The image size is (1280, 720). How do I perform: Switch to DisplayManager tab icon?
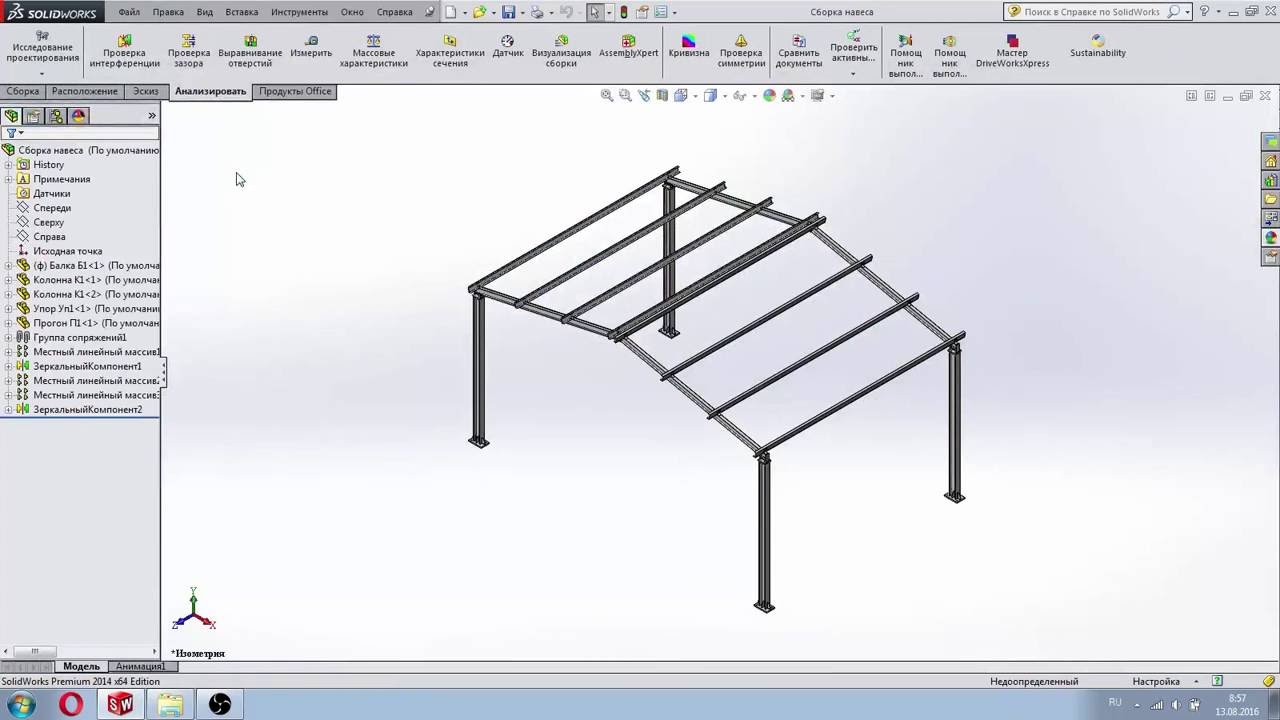[78, 116]
